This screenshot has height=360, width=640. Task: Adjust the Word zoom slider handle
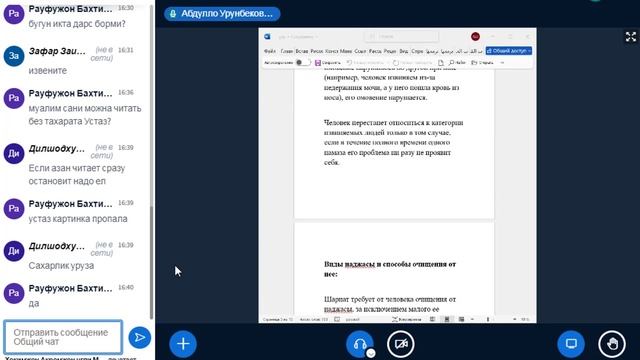pyautogui.click(x=488, y=319)
